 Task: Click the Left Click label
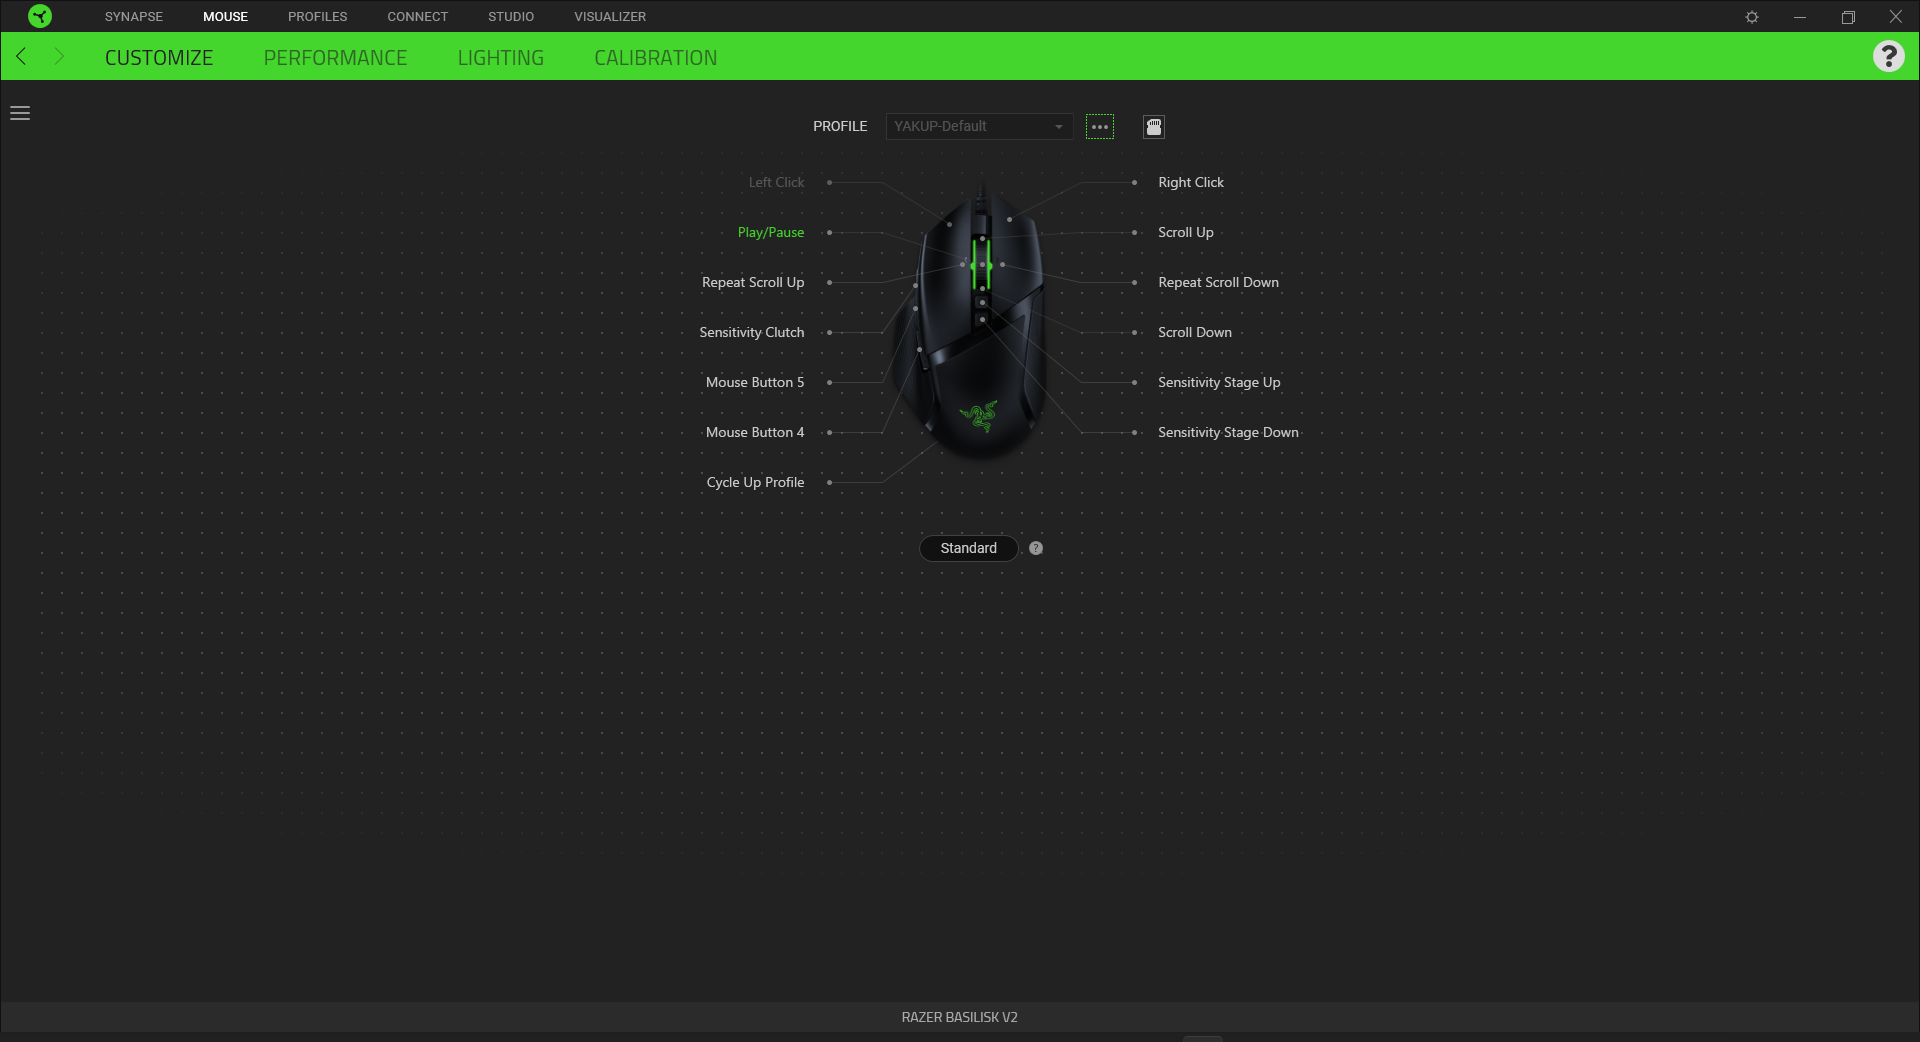pyautogui.click(x=776, y=182)
